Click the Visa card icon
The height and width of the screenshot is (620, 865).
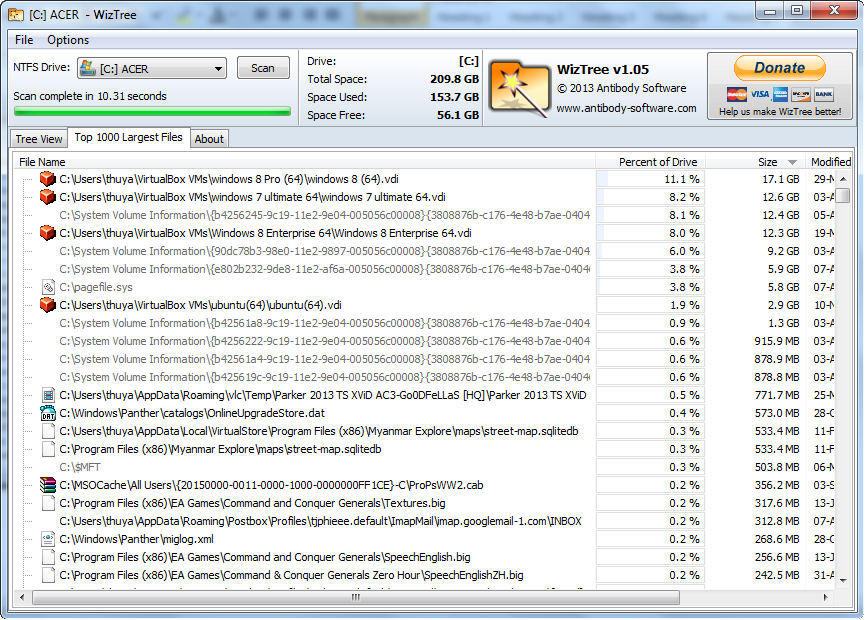pos(760,94)
